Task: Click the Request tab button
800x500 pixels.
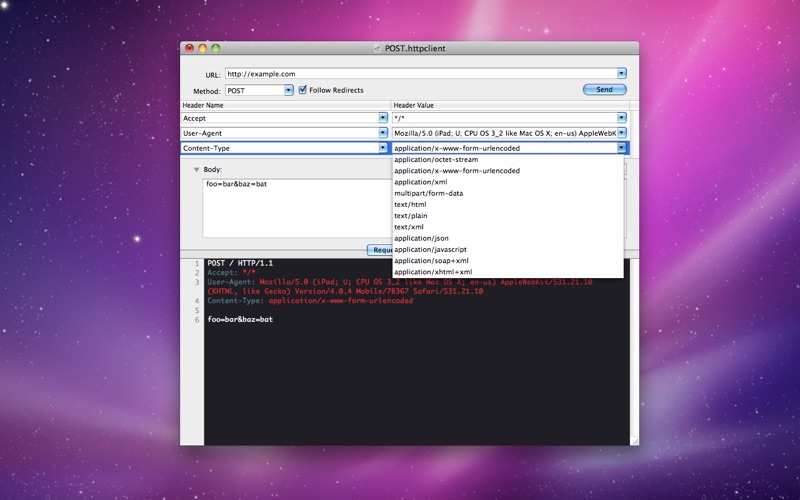Action: (x=380, y=250)
